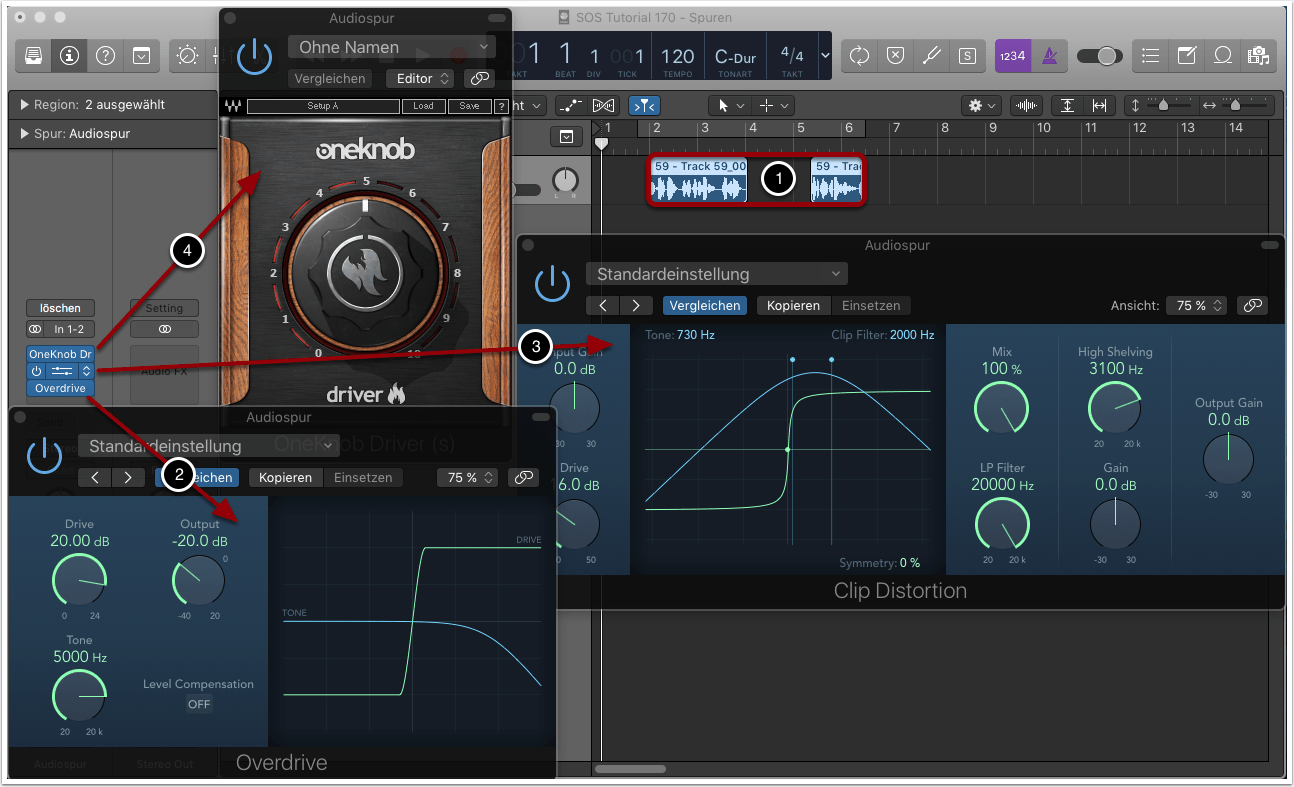Open the media browser camera icon
Image resolution: width=1294 pixels, height=787 pixels.
pos(1258,56)
